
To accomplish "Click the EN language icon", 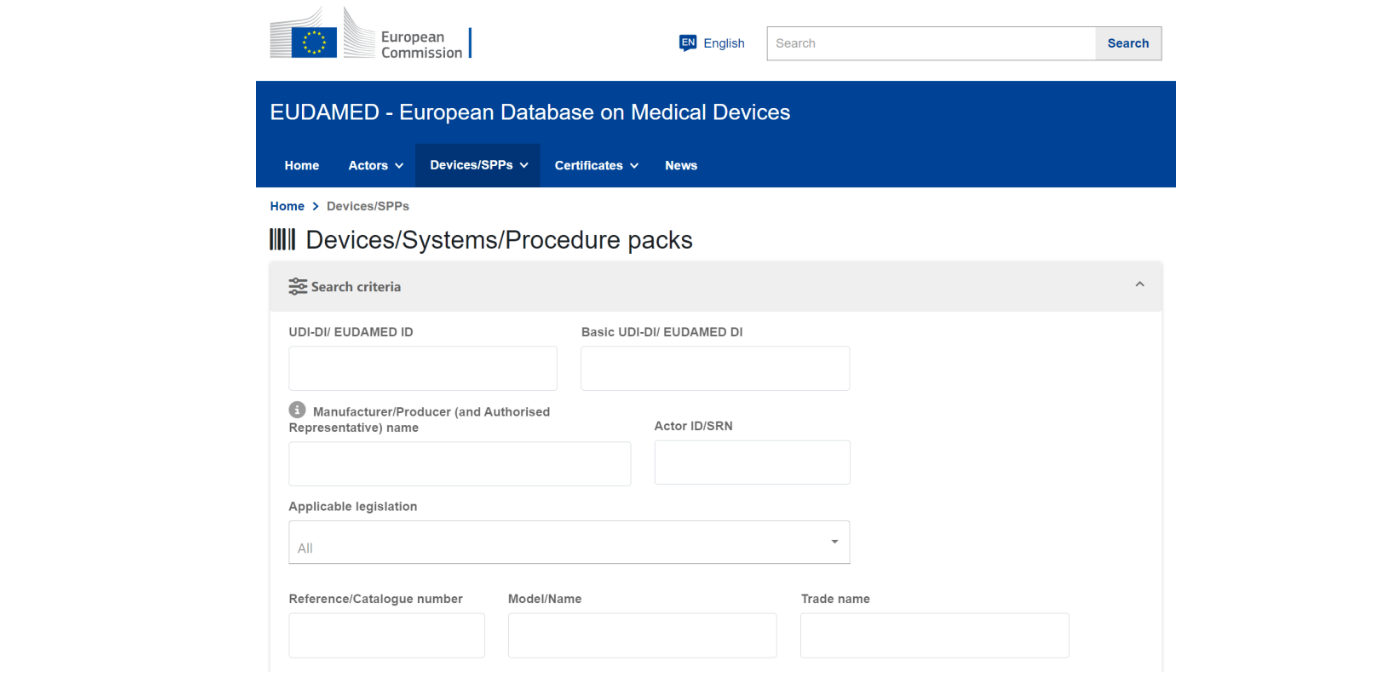I will [x=687, y=43].
